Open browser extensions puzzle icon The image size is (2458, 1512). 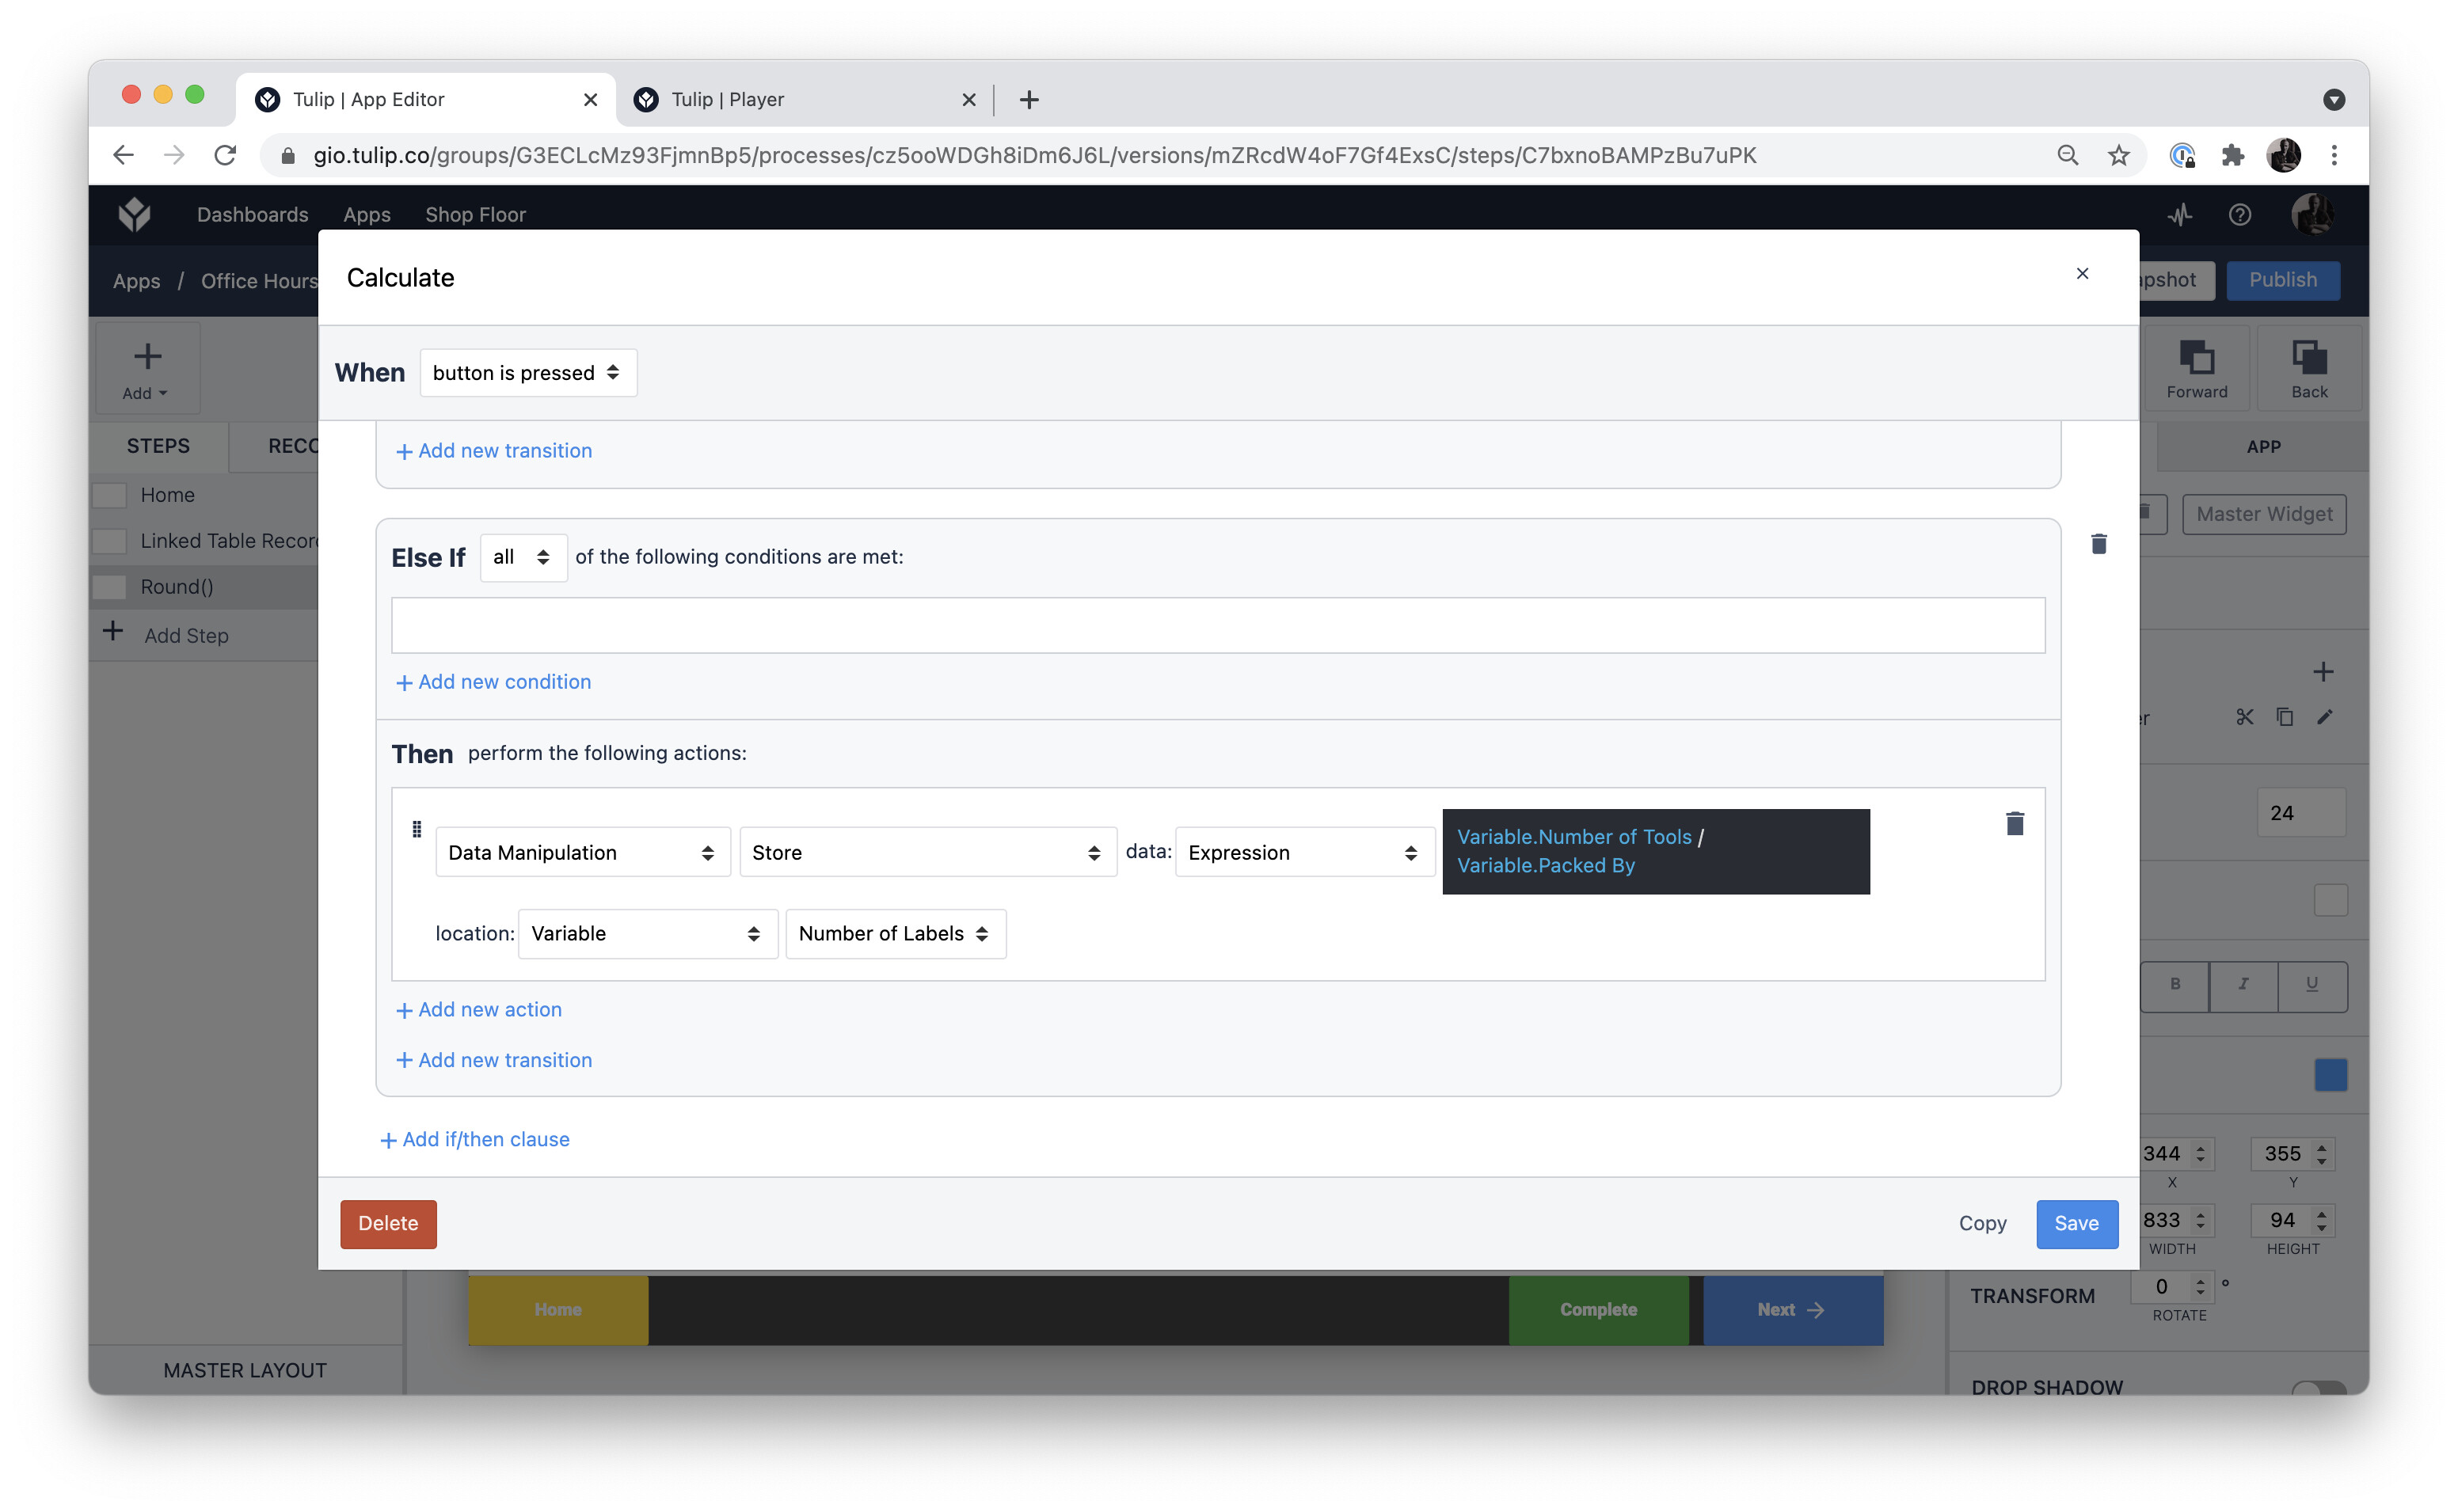point(2232,155)
